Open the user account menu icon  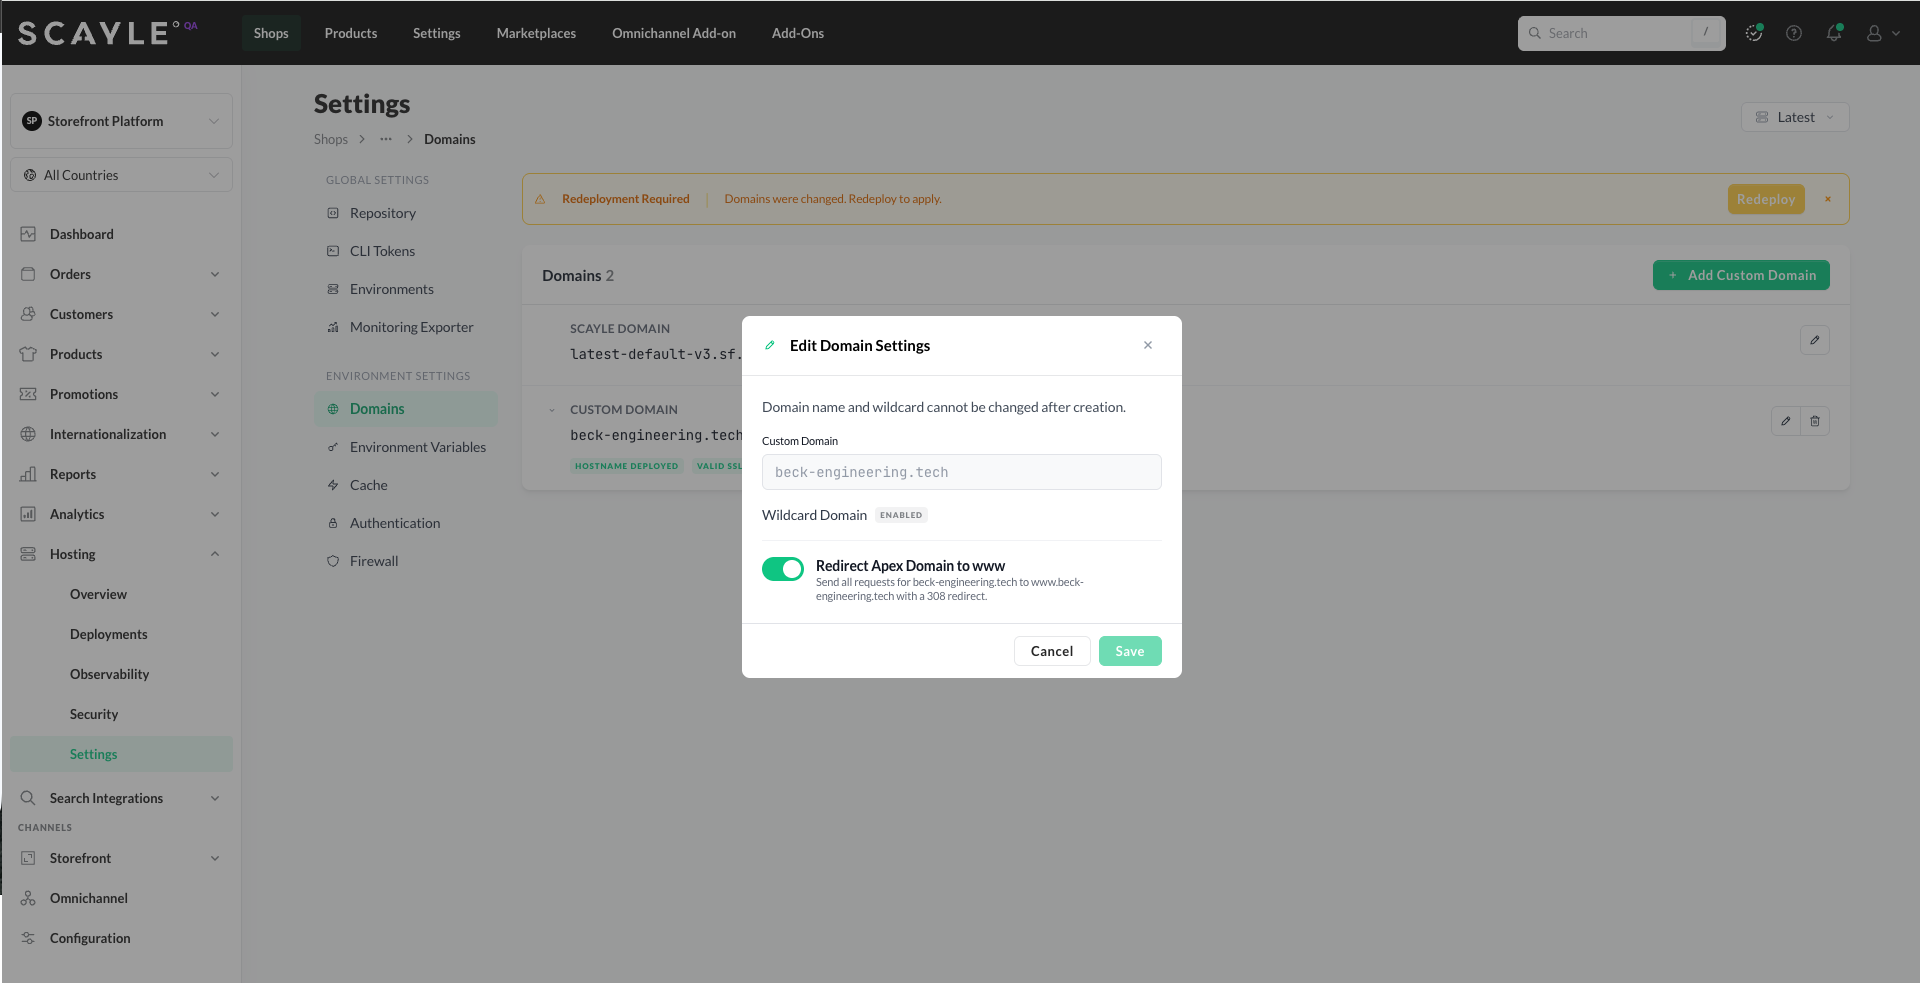(1882, 33)
